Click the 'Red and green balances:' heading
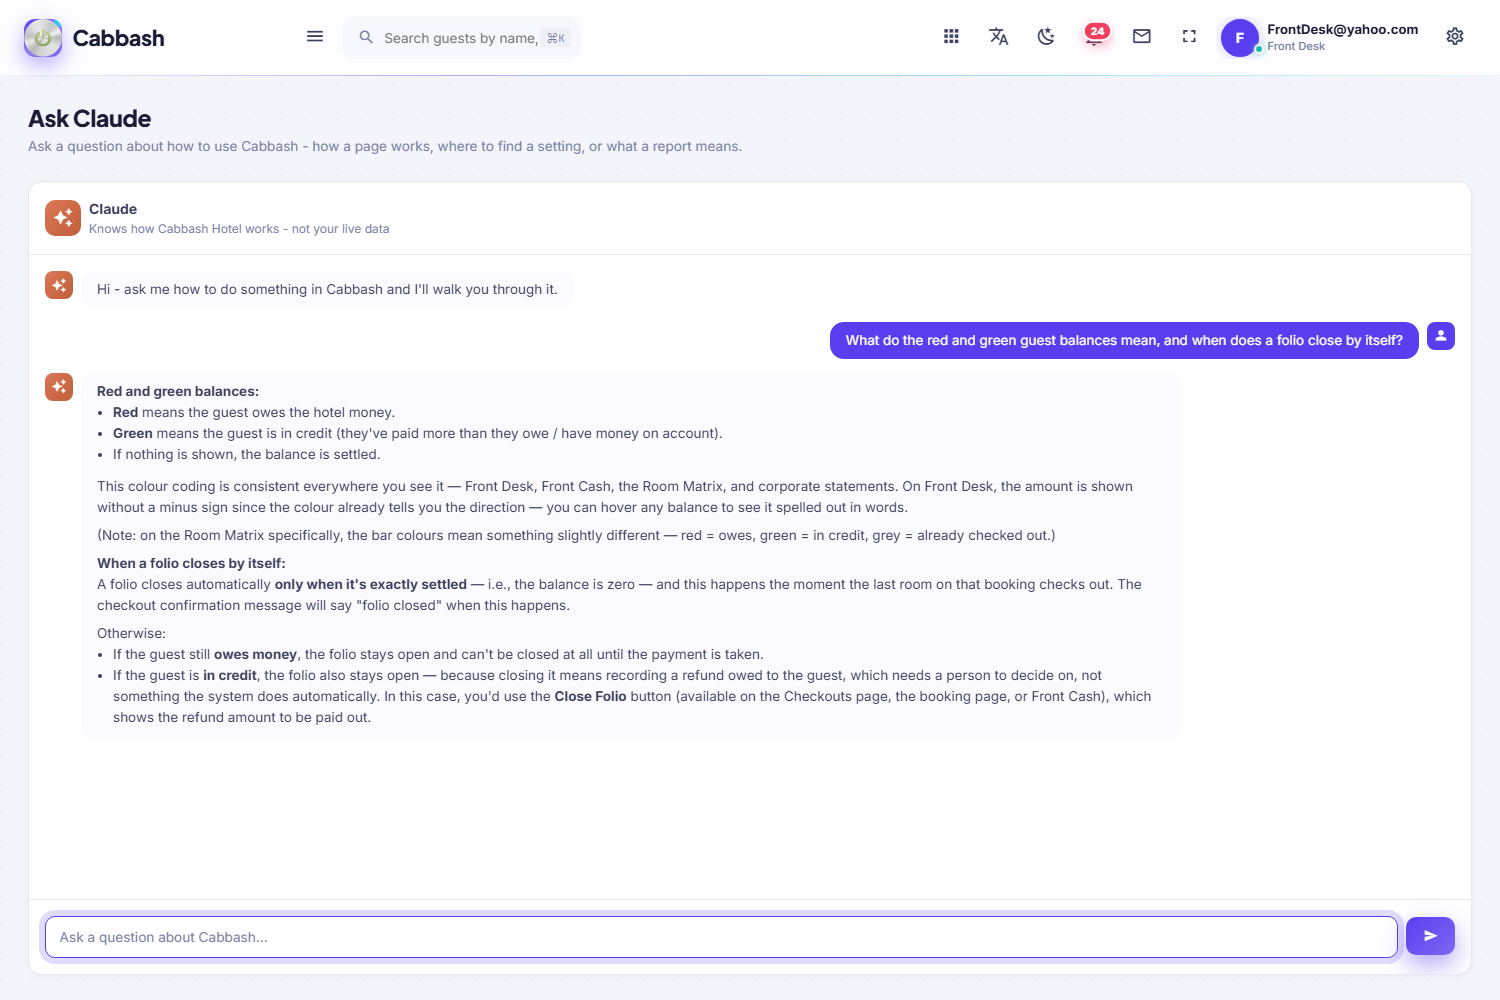 point(178,391)
